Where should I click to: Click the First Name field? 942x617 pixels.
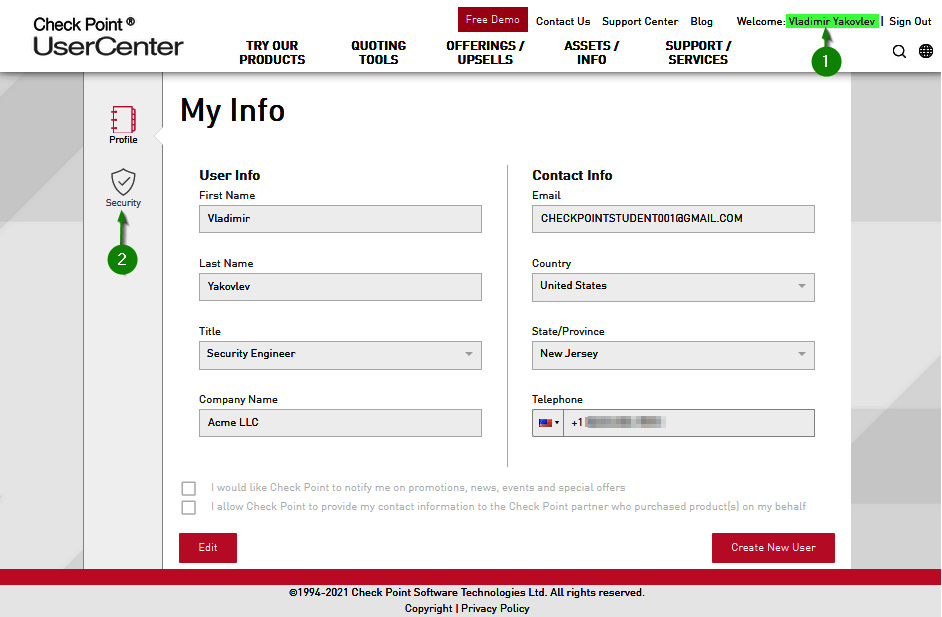coord(340,219)
